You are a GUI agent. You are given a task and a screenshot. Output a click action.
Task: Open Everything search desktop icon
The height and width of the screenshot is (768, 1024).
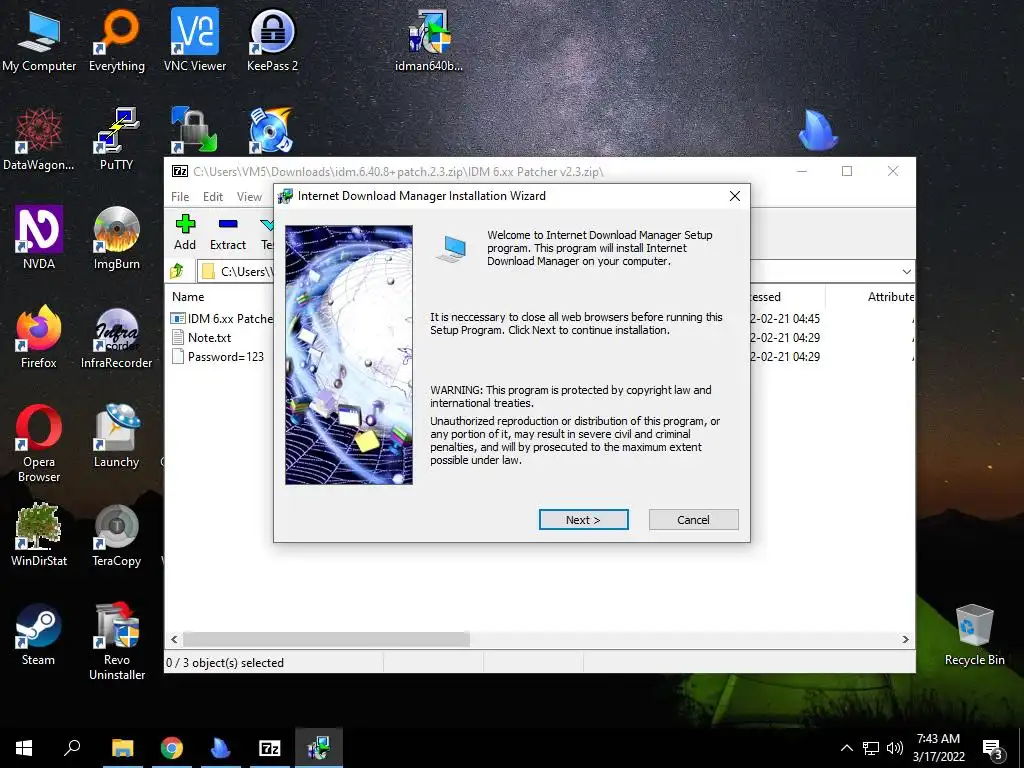click(117, 40)
